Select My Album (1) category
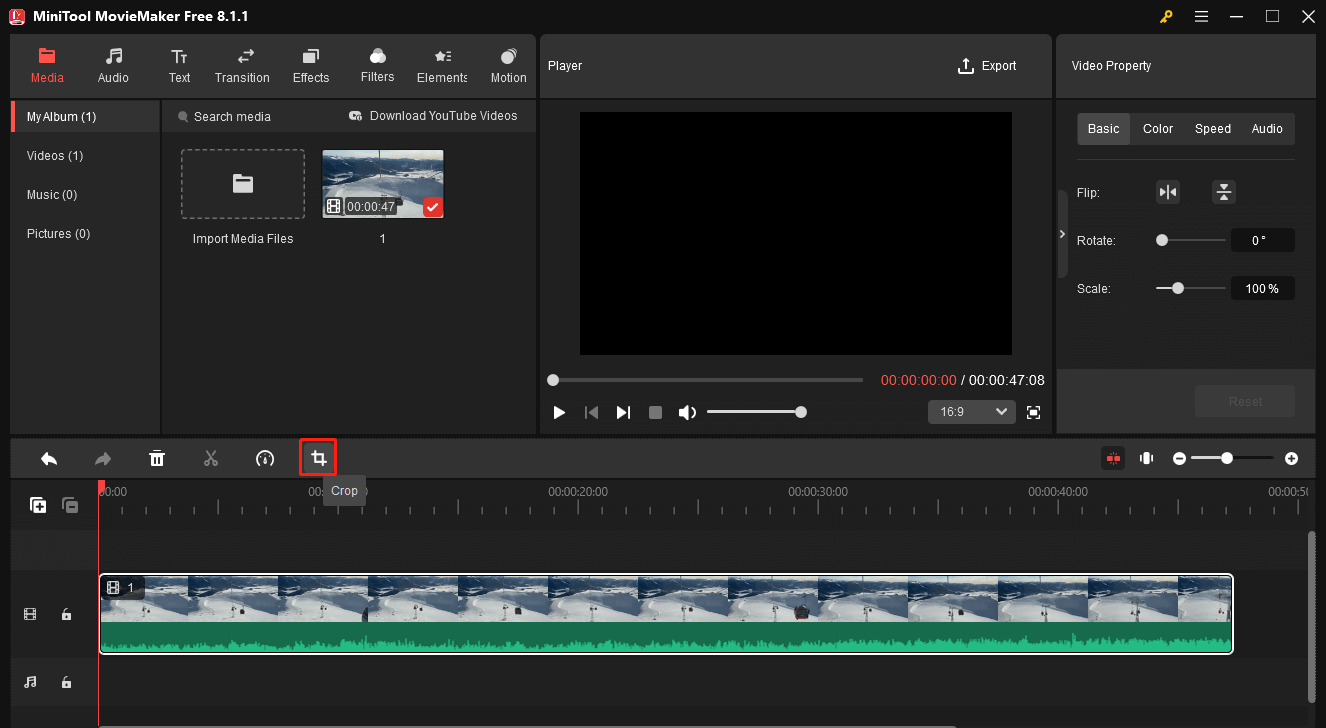 86,117
